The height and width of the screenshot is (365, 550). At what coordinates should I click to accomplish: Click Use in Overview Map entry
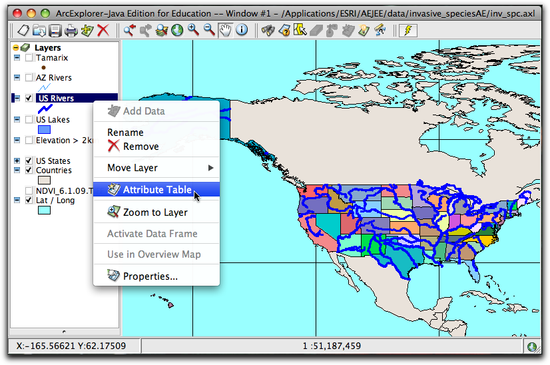pyautogui.click(x=156, y=255)
